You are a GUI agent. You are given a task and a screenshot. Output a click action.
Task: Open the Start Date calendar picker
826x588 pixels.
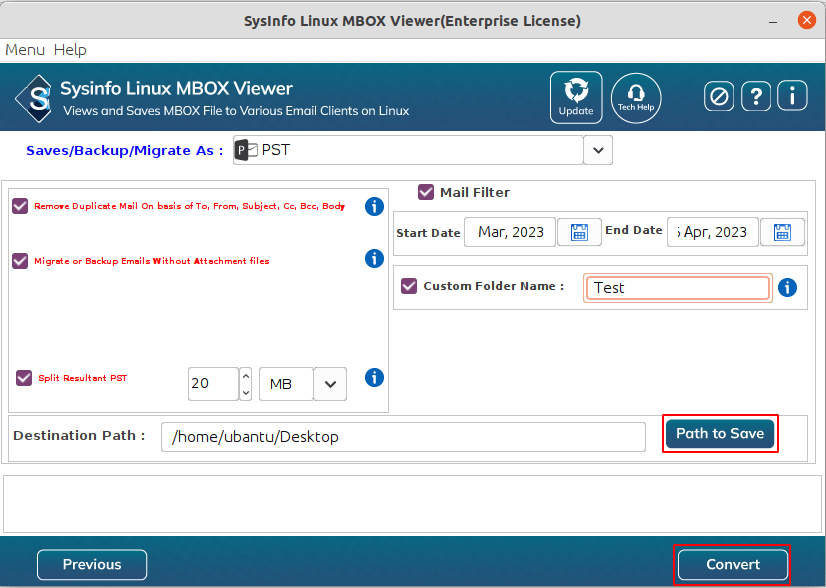[x=579, y=232]
